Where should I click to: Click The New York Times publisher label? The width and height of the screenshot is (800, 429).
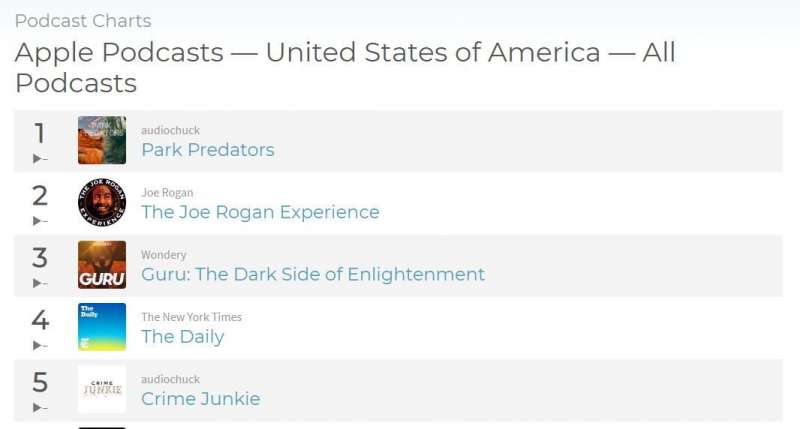(x=191, y=317)
